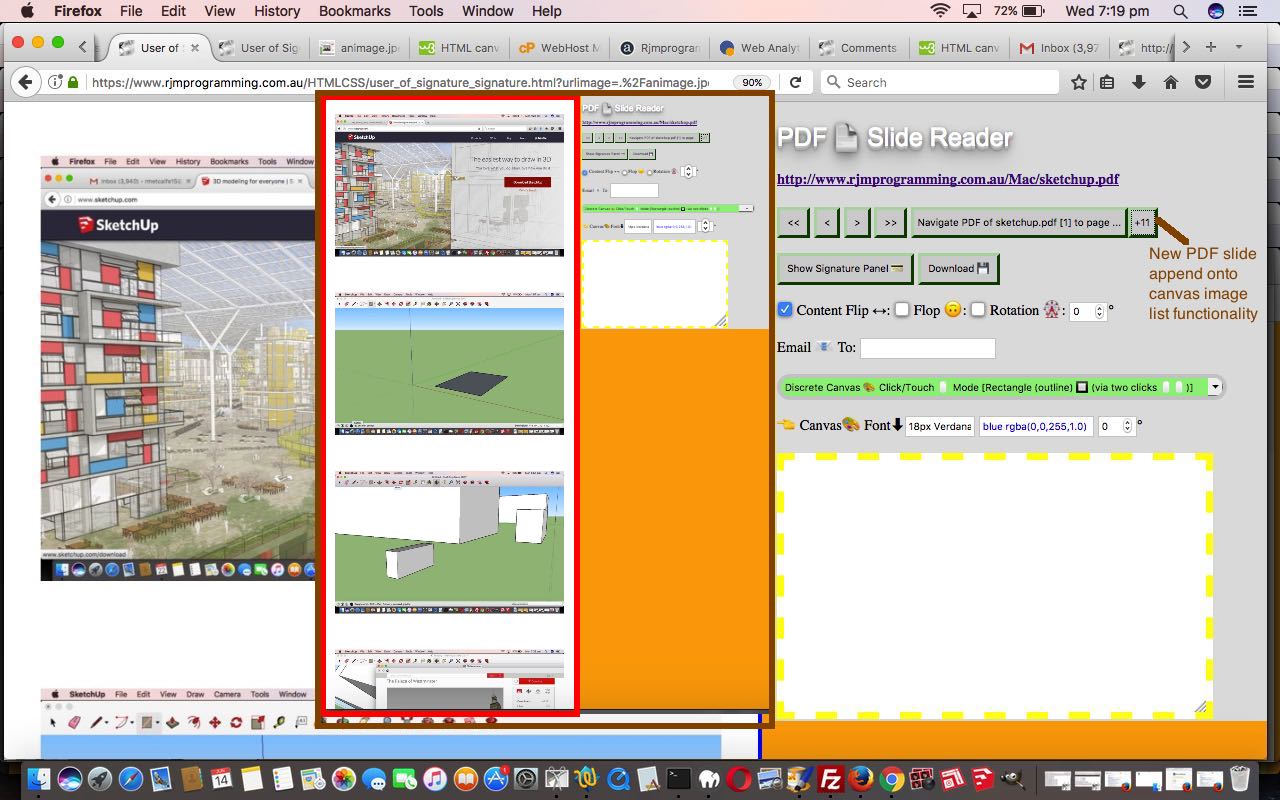Click the 90% zoom indicator in URL bar

click(753, 82)
